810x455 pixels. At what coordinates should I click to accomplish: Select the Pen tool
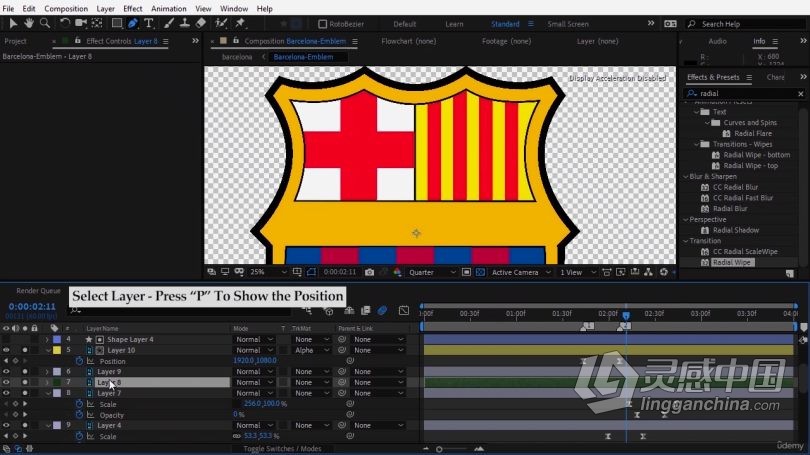133,23
